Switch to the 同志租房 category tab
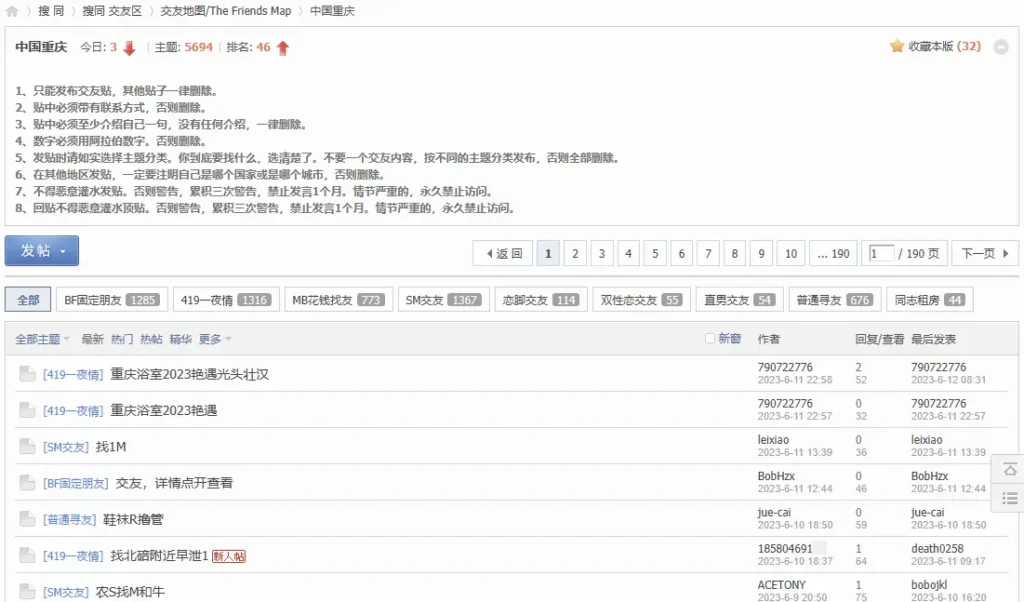 pos(929,300)
